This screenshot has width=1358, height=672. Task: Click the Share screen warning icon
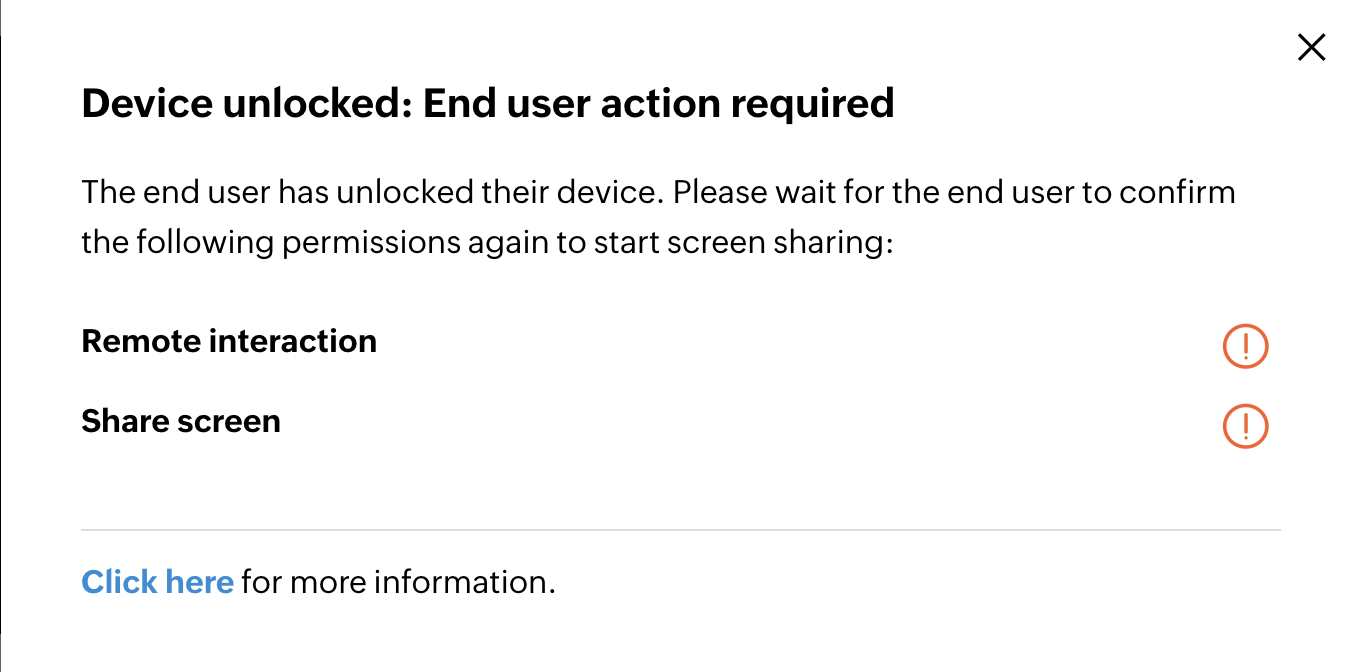click(1245, 427)
